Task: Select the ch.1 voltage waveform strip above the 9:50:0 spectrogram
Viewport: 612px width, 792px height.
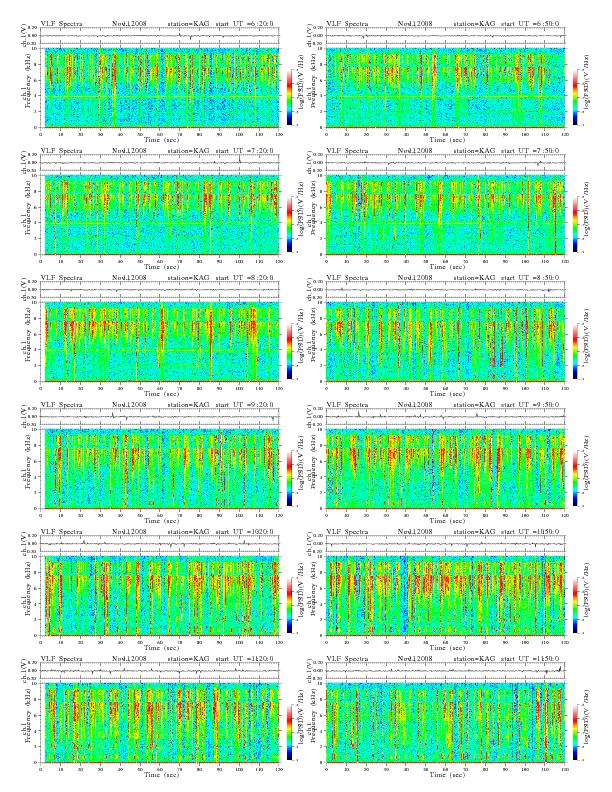Action: [x=445, y=417]
